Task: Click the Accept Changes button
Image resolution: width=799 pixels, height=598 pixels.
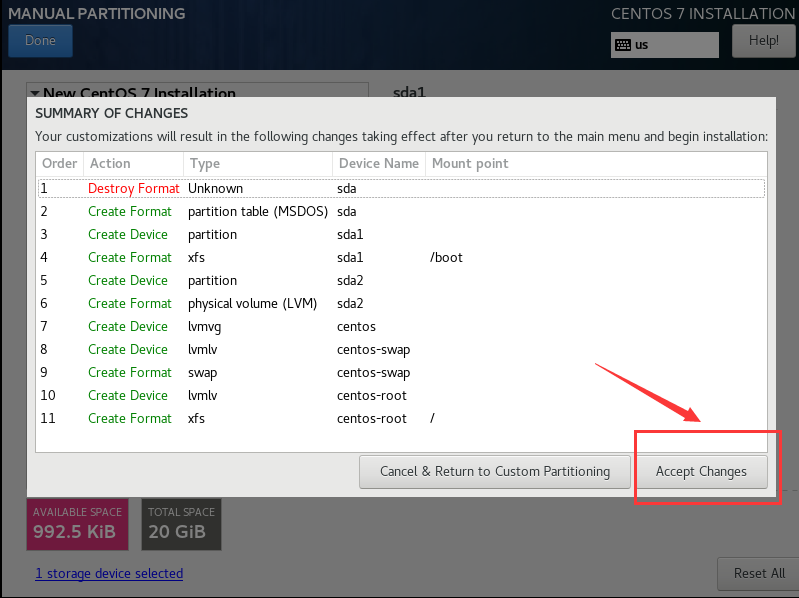Action: (x=701, y=472)
